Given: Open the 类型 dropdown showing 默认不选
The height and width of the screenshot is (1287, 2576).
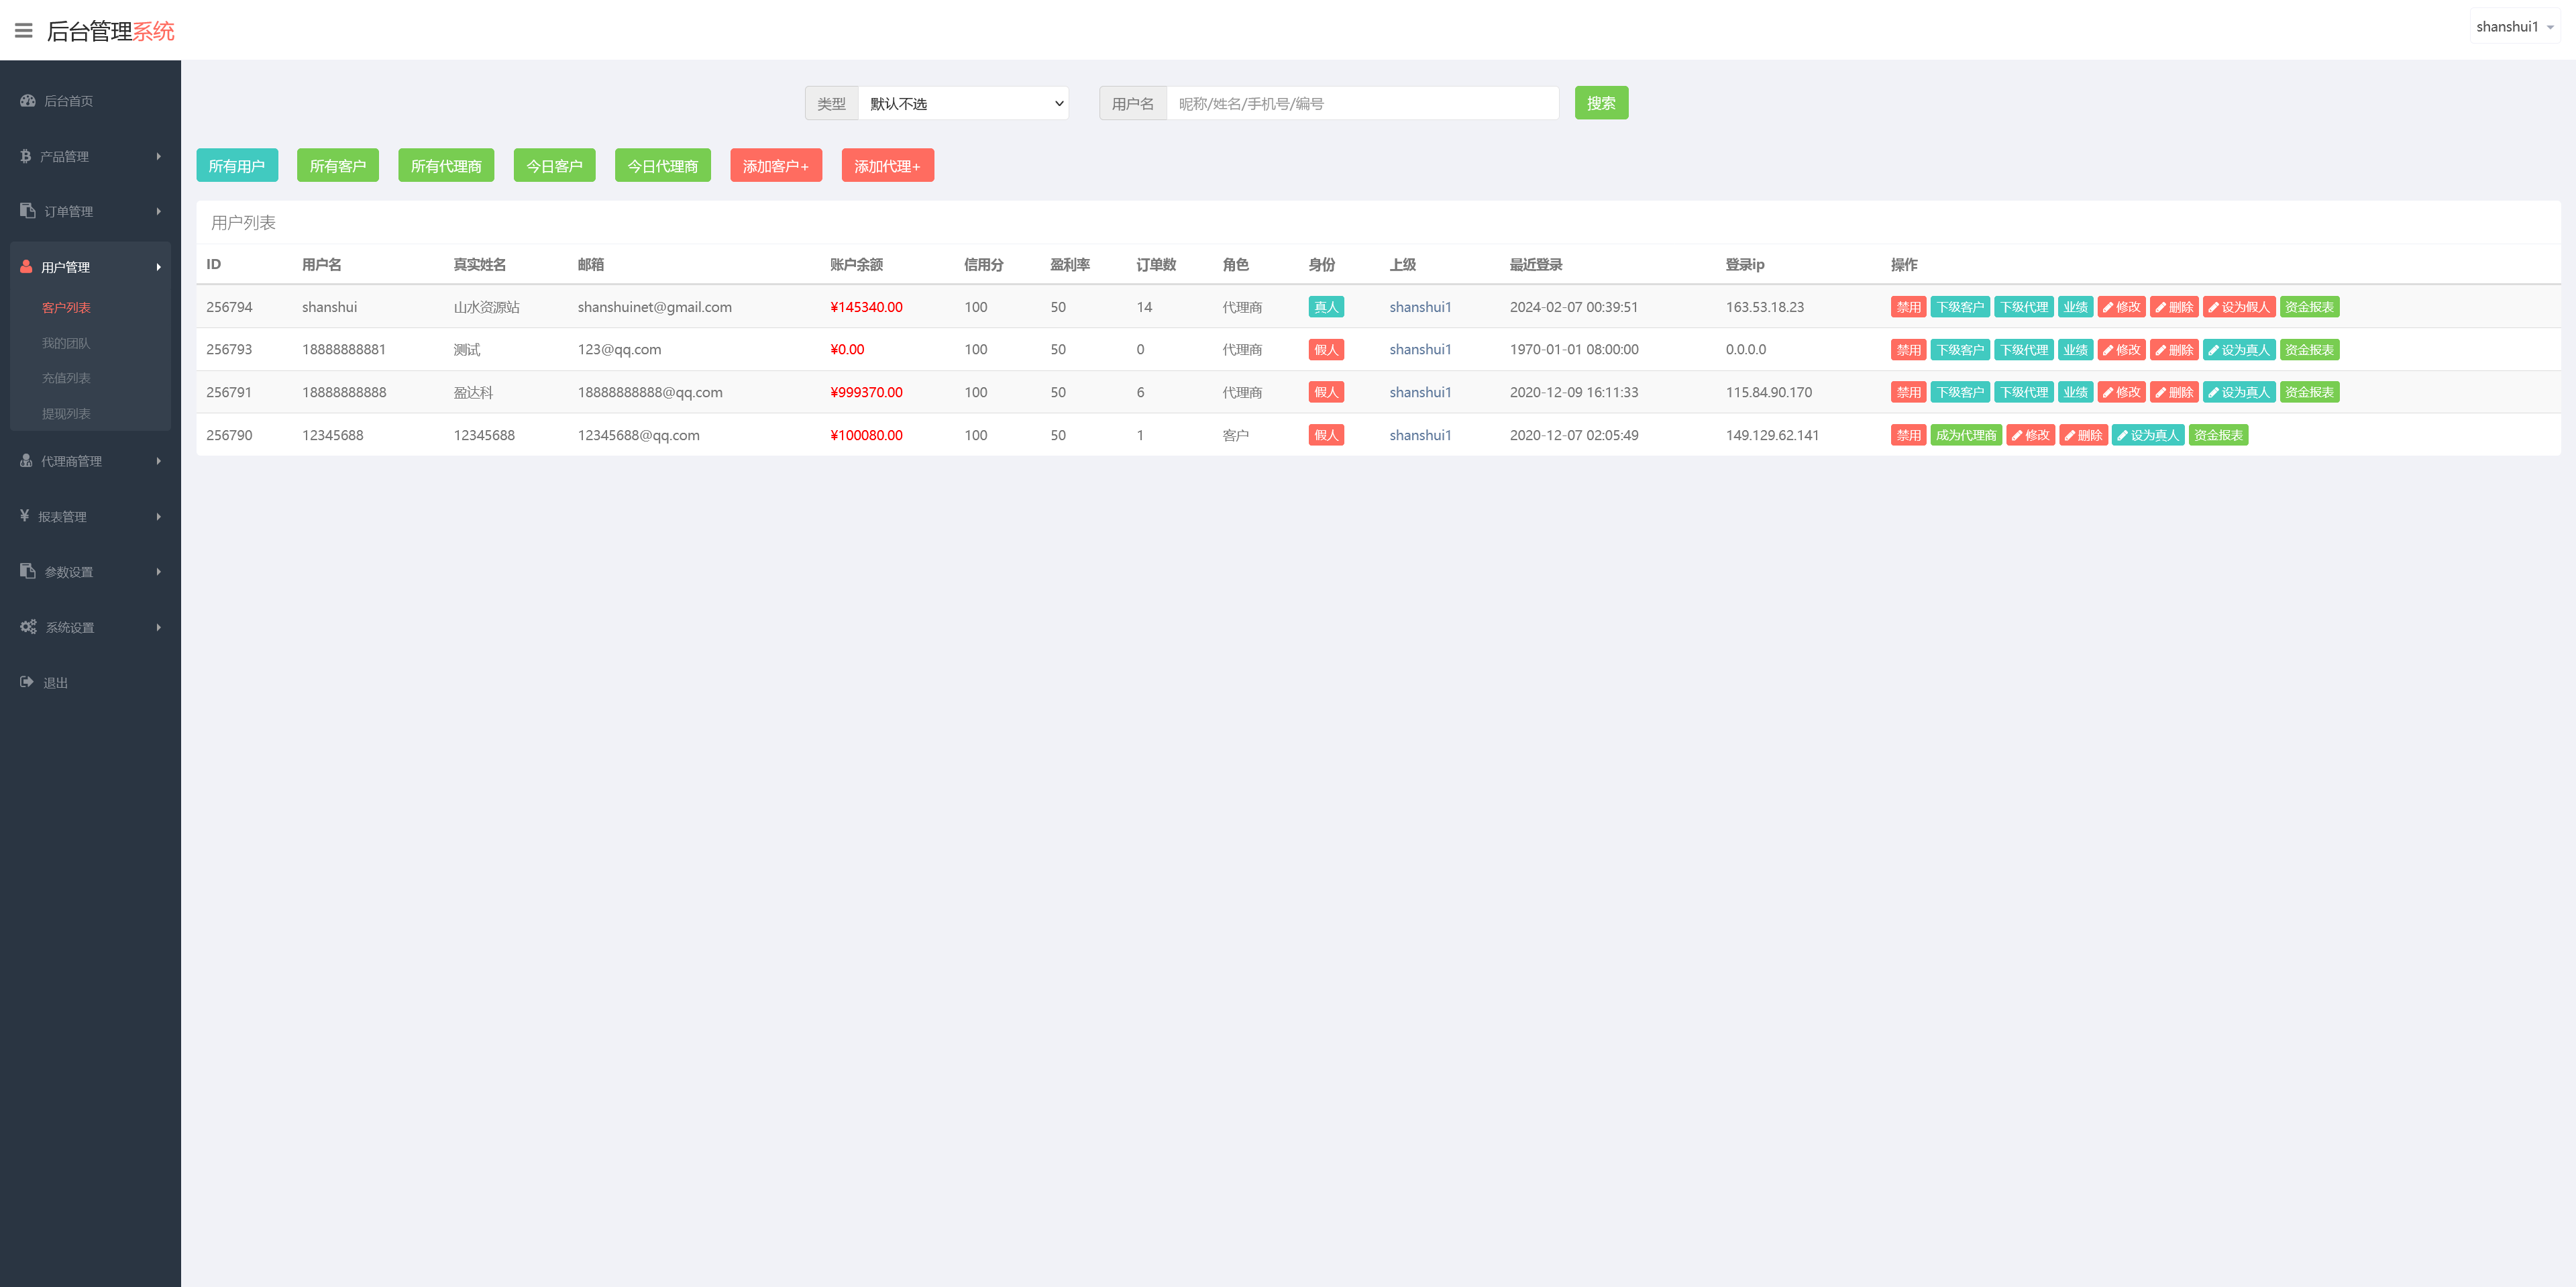Looking at the screenshot, I should [x=962, y=104].
